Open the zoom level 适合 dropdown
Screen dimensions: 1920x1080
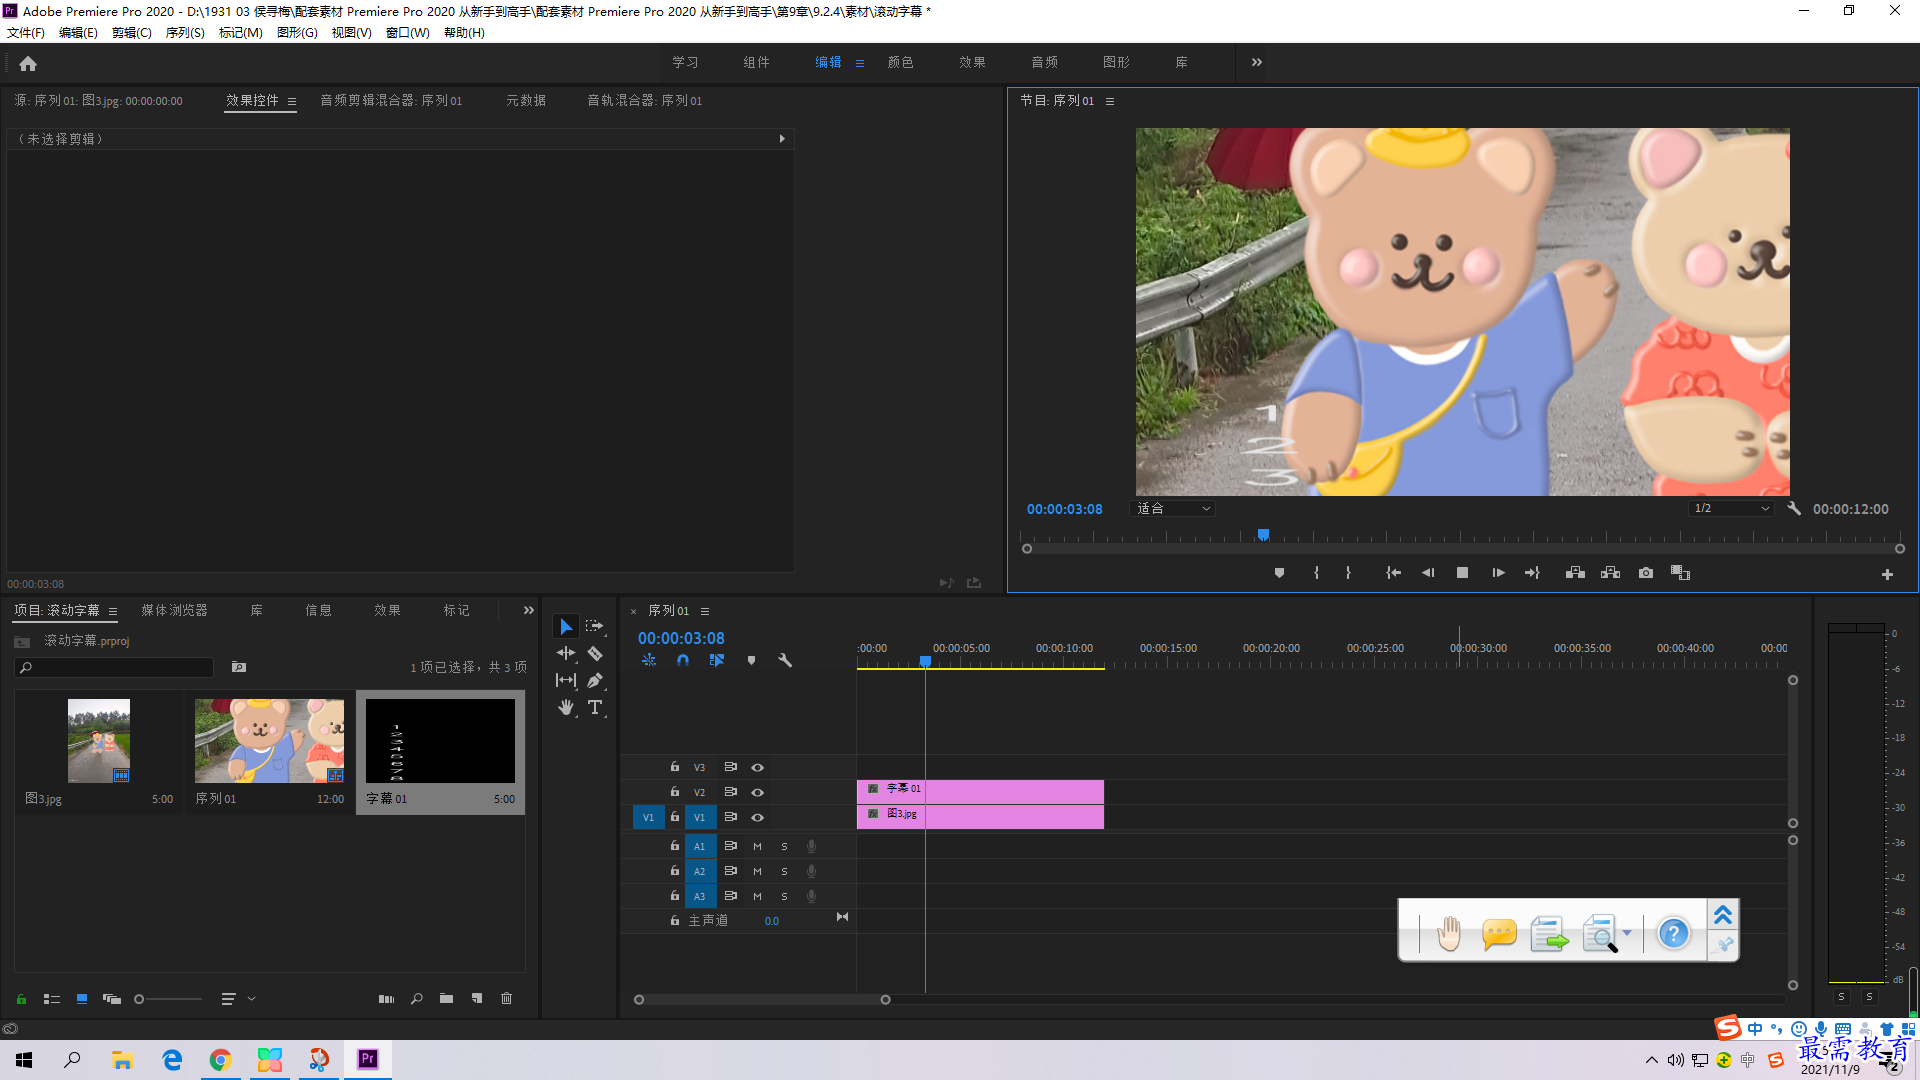pyautogui.click(x=1173, y=508)
